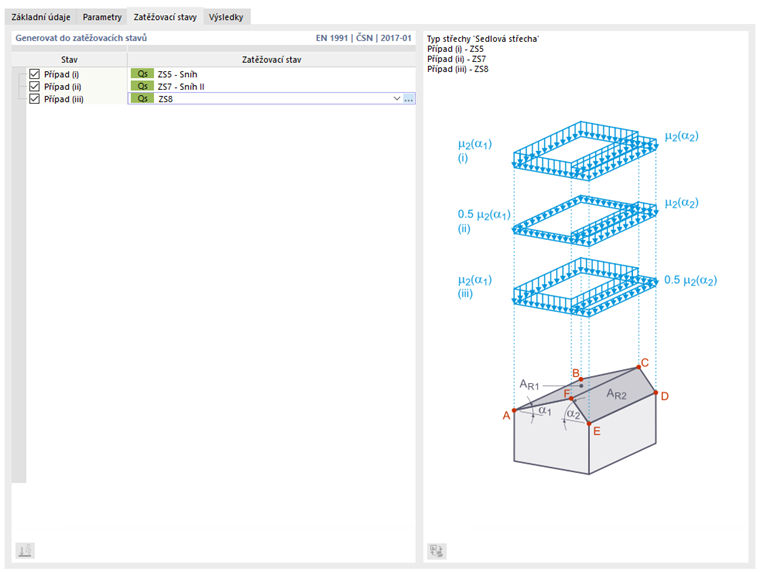Click the roof diagram house illustration
Image resolution: width=760 pixels, height=572 pixels.
click(x=585, y=420)
